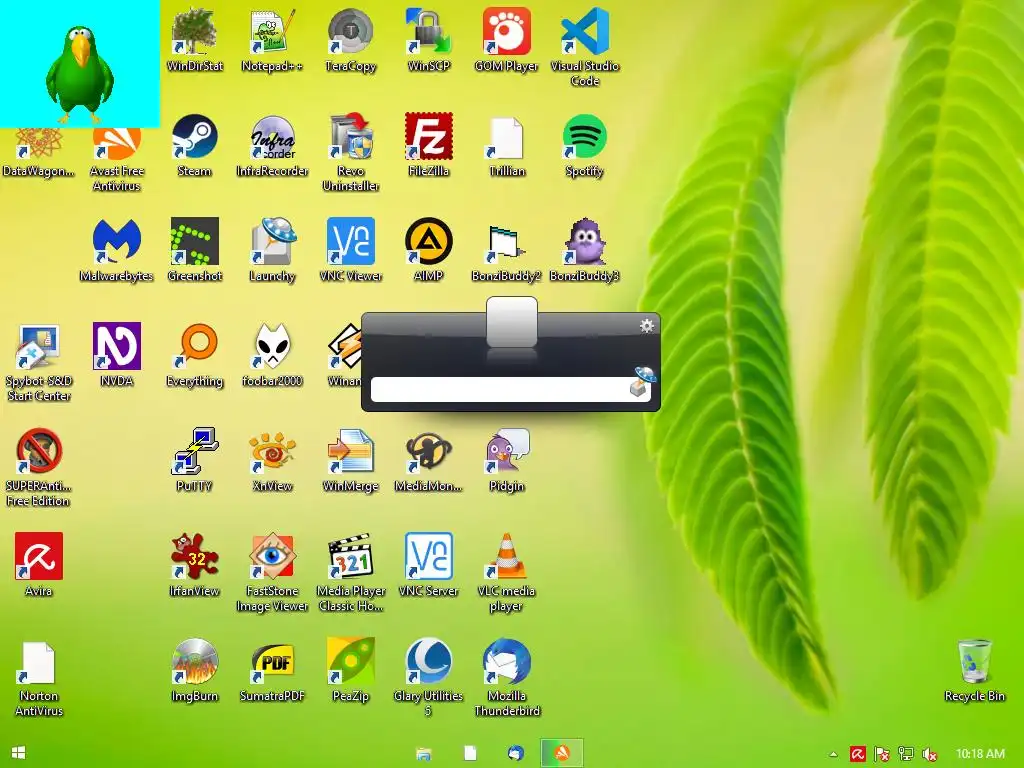Select the MediaMonkey desktop icon

coord(428,460)
